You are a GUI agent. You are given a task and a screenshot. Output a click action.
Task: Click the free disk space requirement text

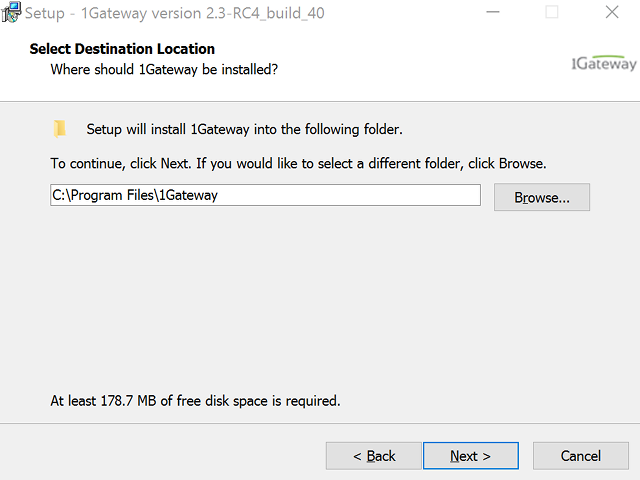195,401
